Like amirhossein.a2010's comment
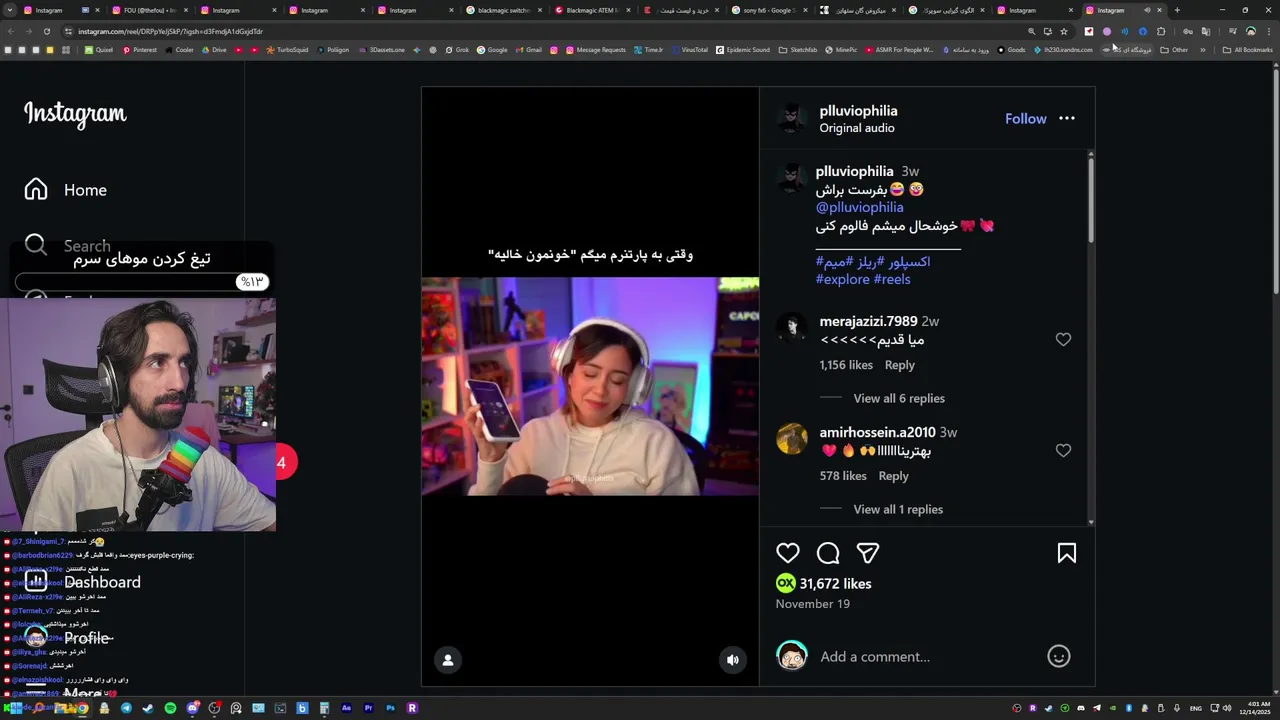Screen dimensions: 1280x720 pyautogui.click(x=1063, y=450)
